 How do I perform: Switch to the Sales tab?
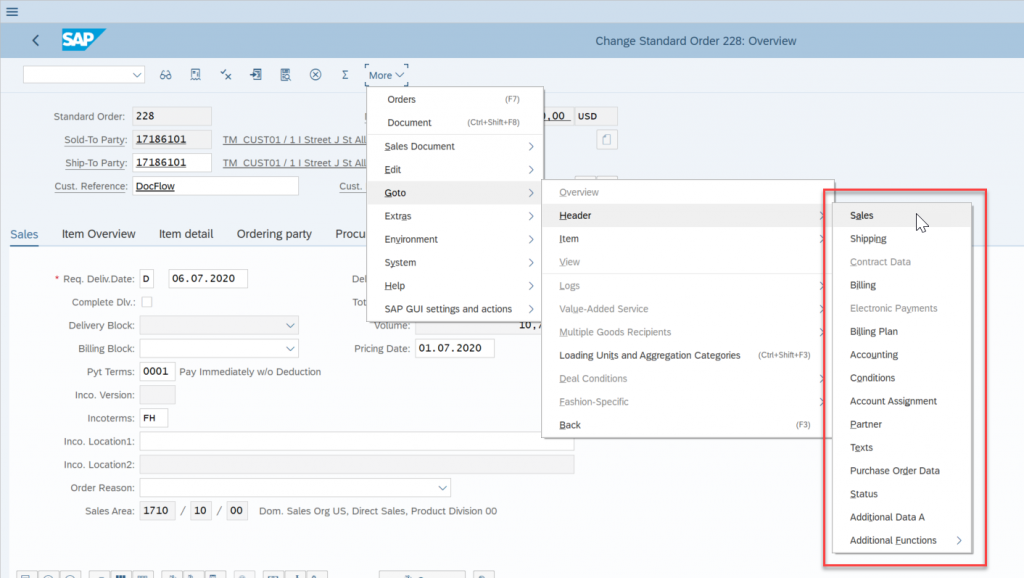click(x=24, y=234)
